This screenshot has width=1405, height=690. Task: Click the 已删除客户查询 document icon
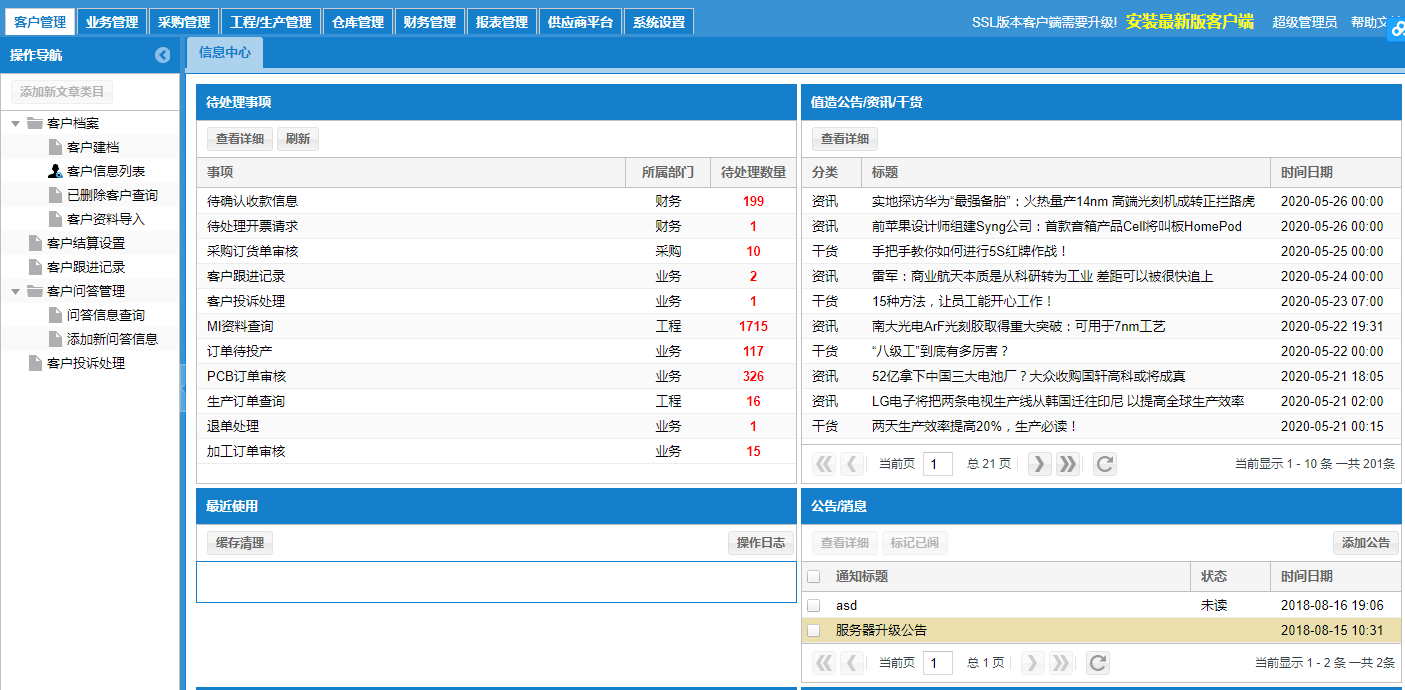pos(56,195)
